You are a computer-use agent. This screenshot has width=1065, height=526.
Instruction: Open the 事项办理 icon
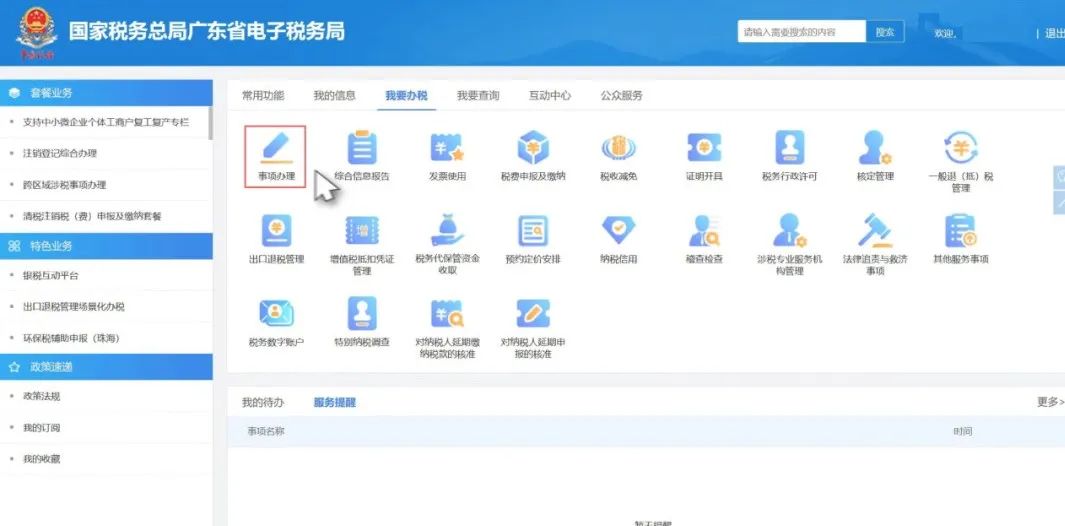click(276, 156)
